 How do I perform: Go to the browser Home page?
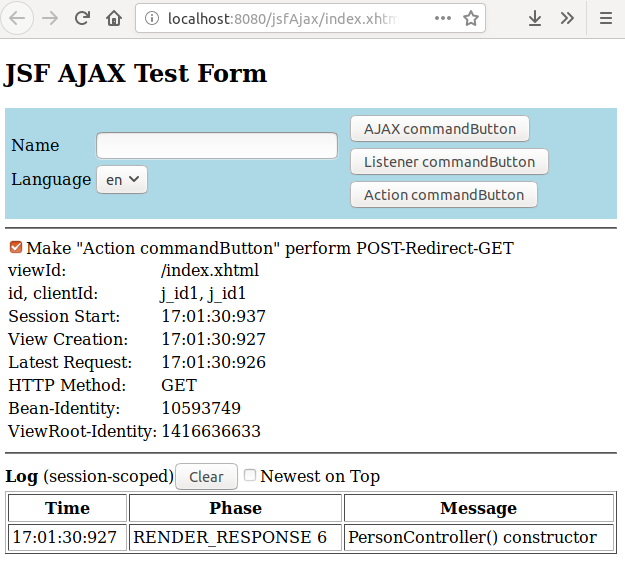pyautogui.click(x=114, y=18)
